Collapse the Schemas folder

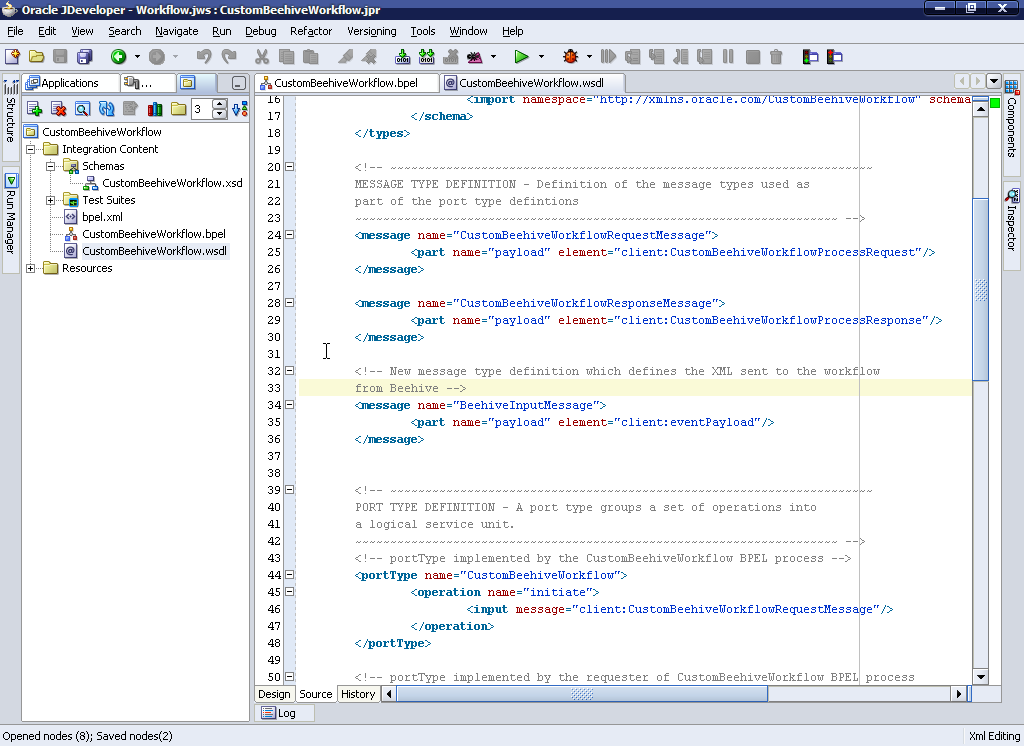[48, 165]
